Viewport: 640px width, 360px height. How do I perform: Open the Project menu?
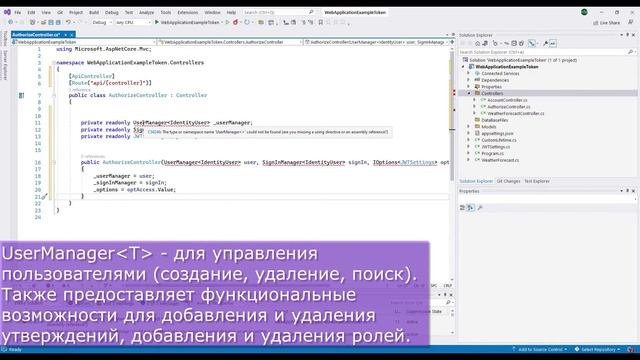[x=76, y=12]
